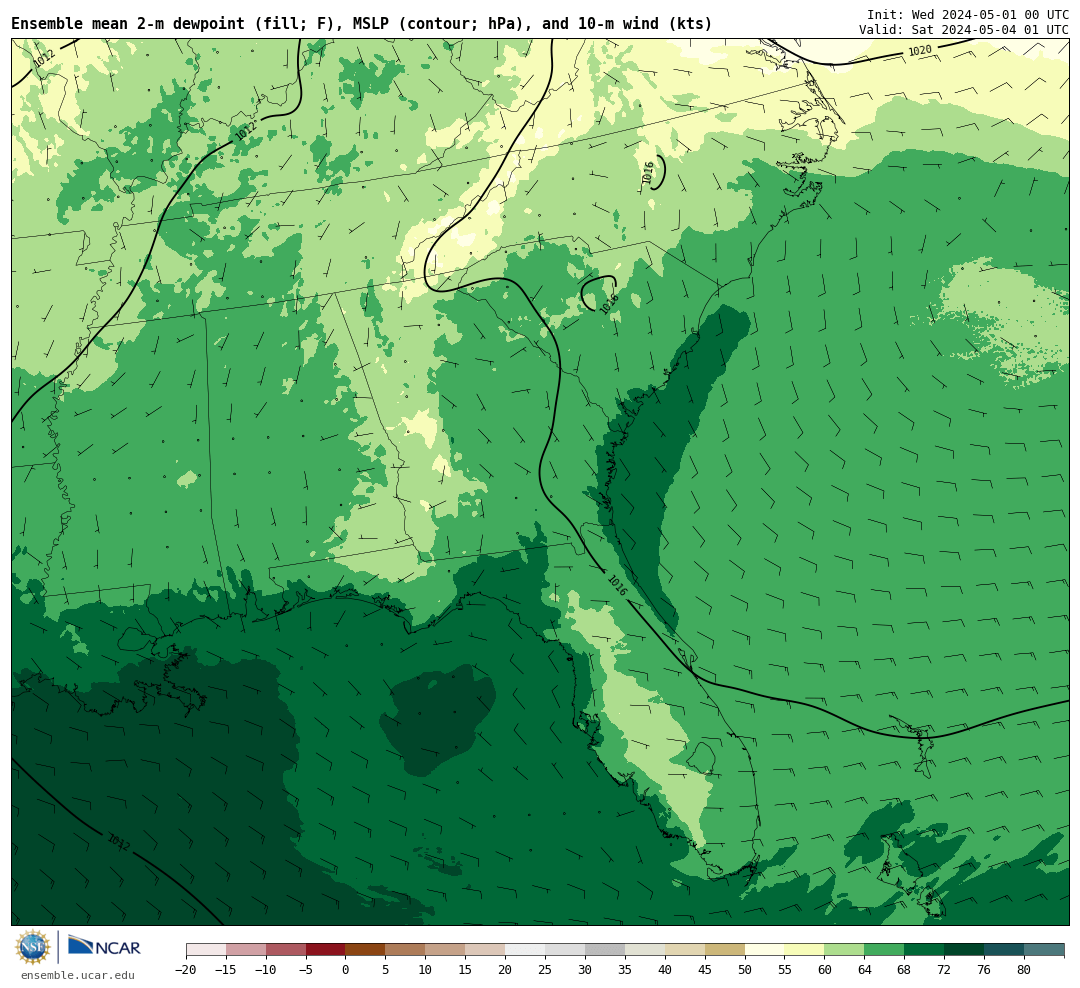The height and width of the screenshot is (988, 1080).
Task: Pick the beige 40 to 45 color swatch
Action: point(685,950)
